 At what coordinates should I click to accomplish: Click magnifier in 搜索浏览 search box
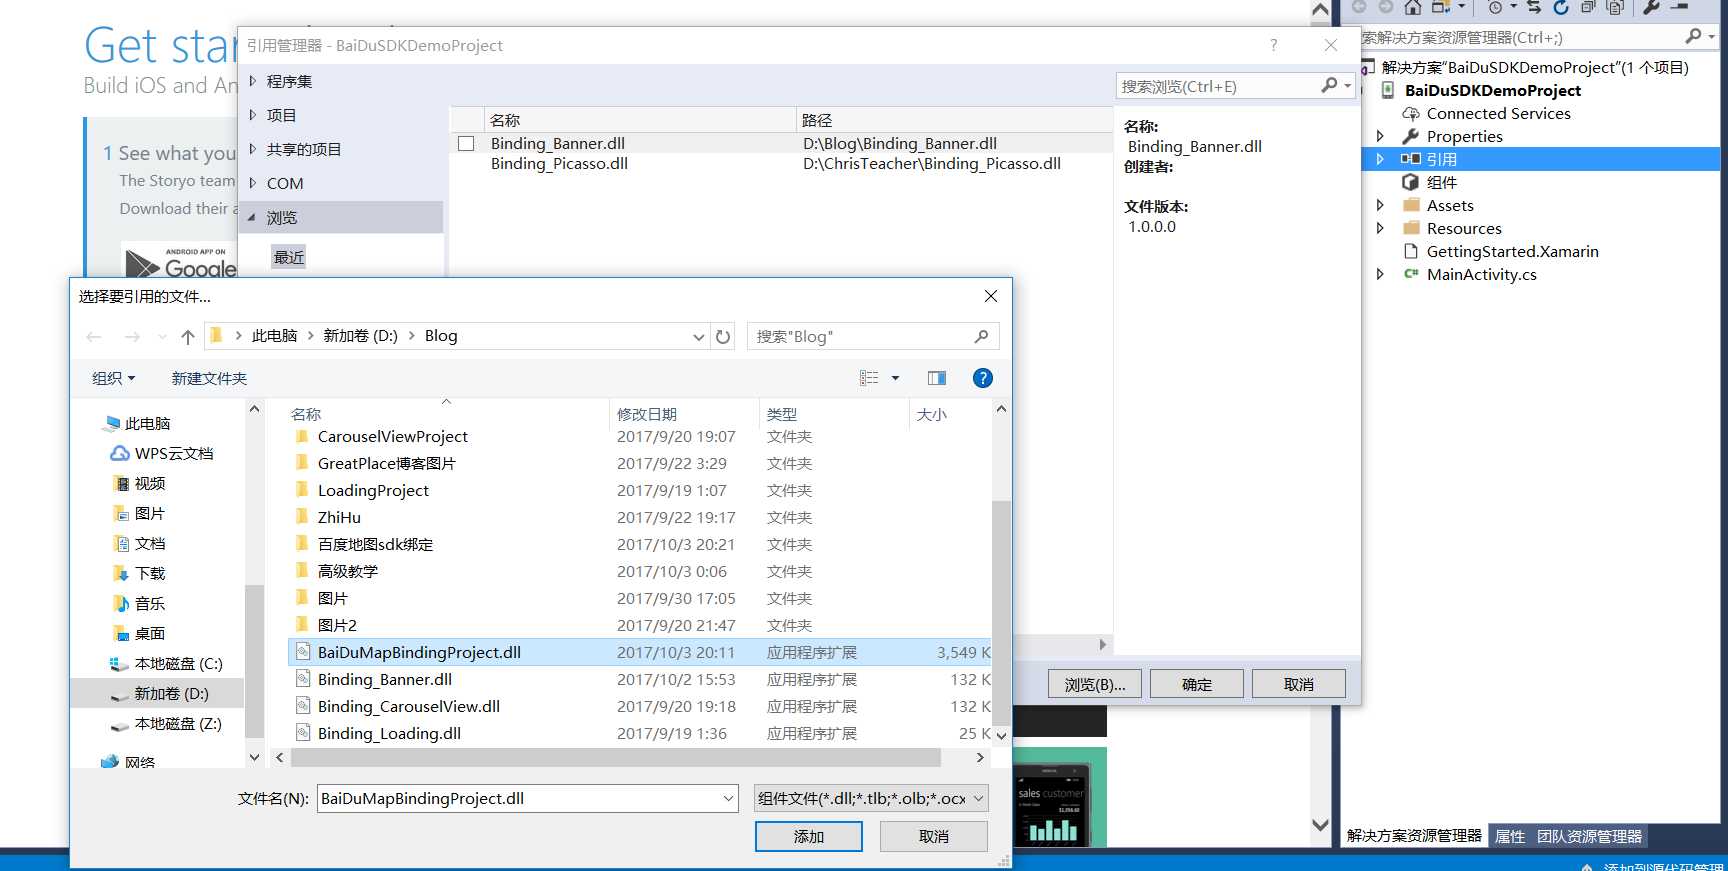1329,86
